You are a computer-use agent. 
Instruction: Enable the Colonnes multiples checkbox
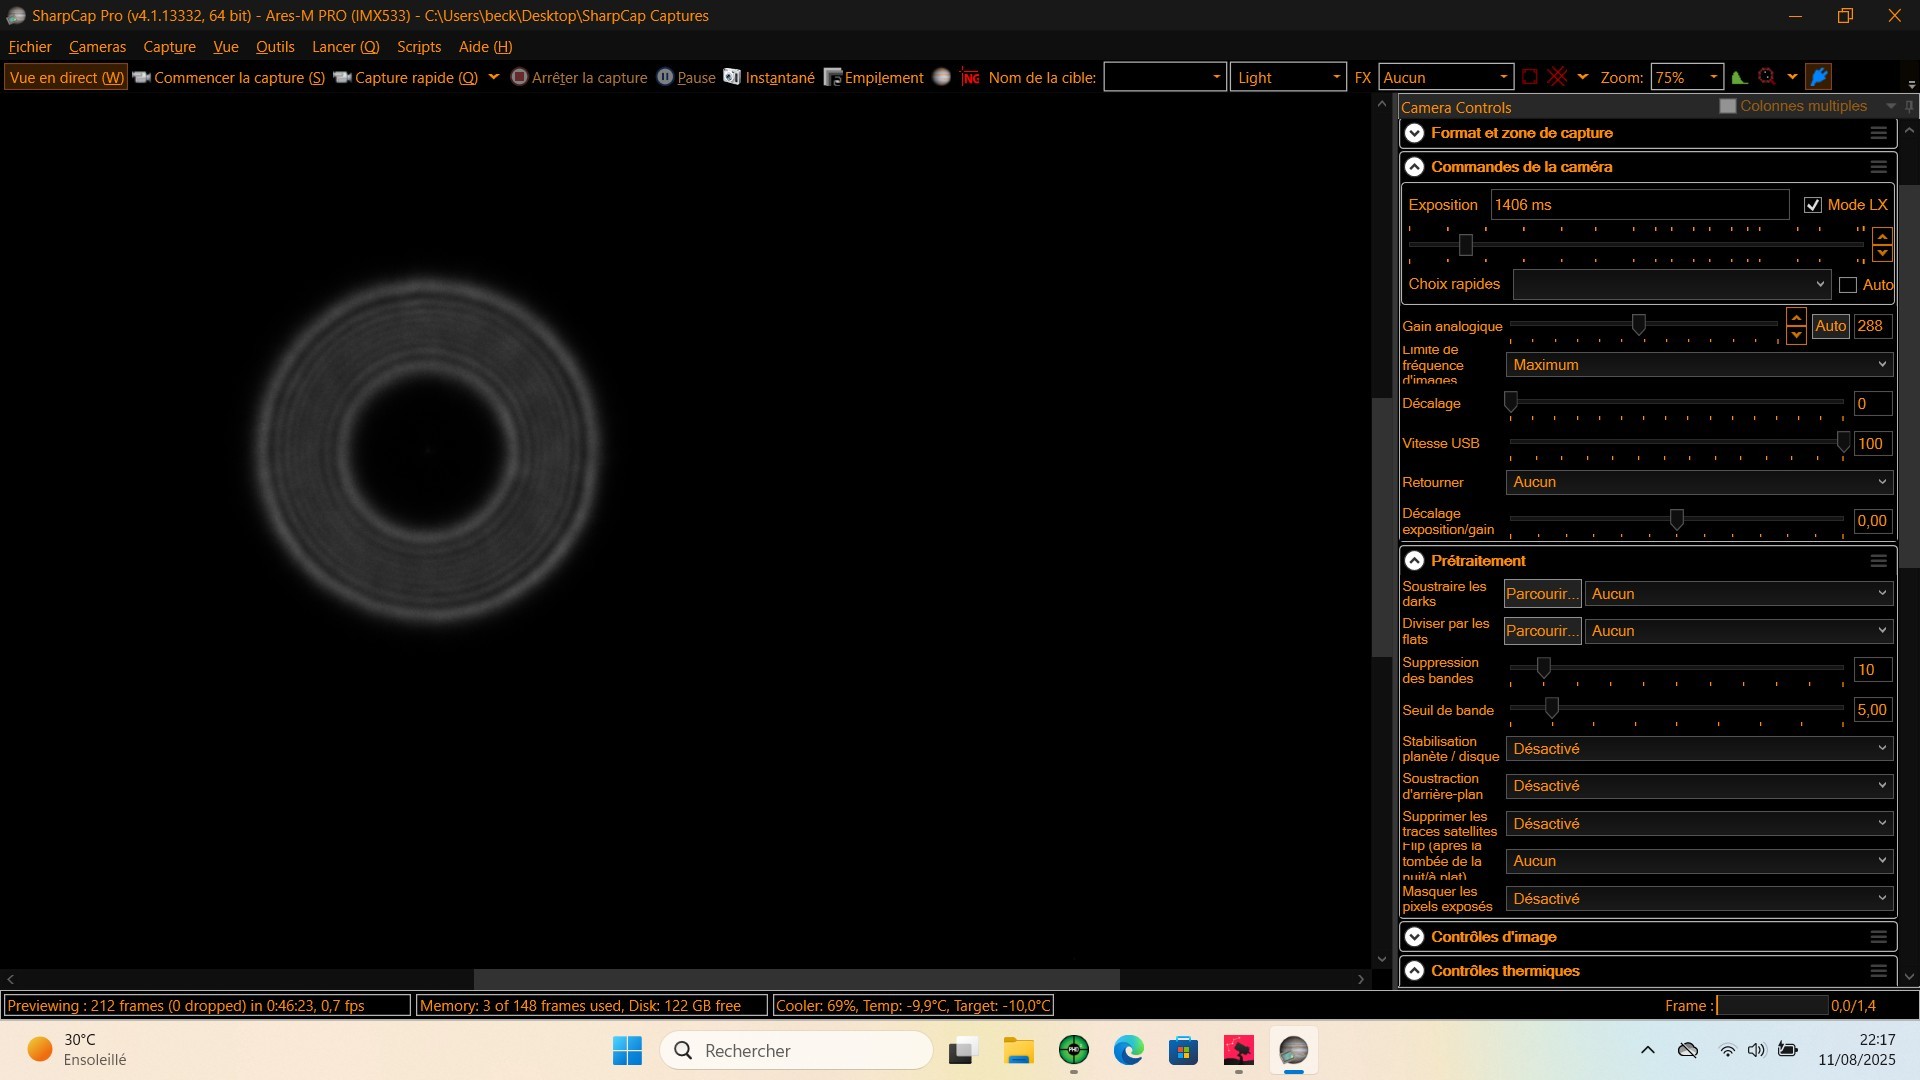point(1727,106)
